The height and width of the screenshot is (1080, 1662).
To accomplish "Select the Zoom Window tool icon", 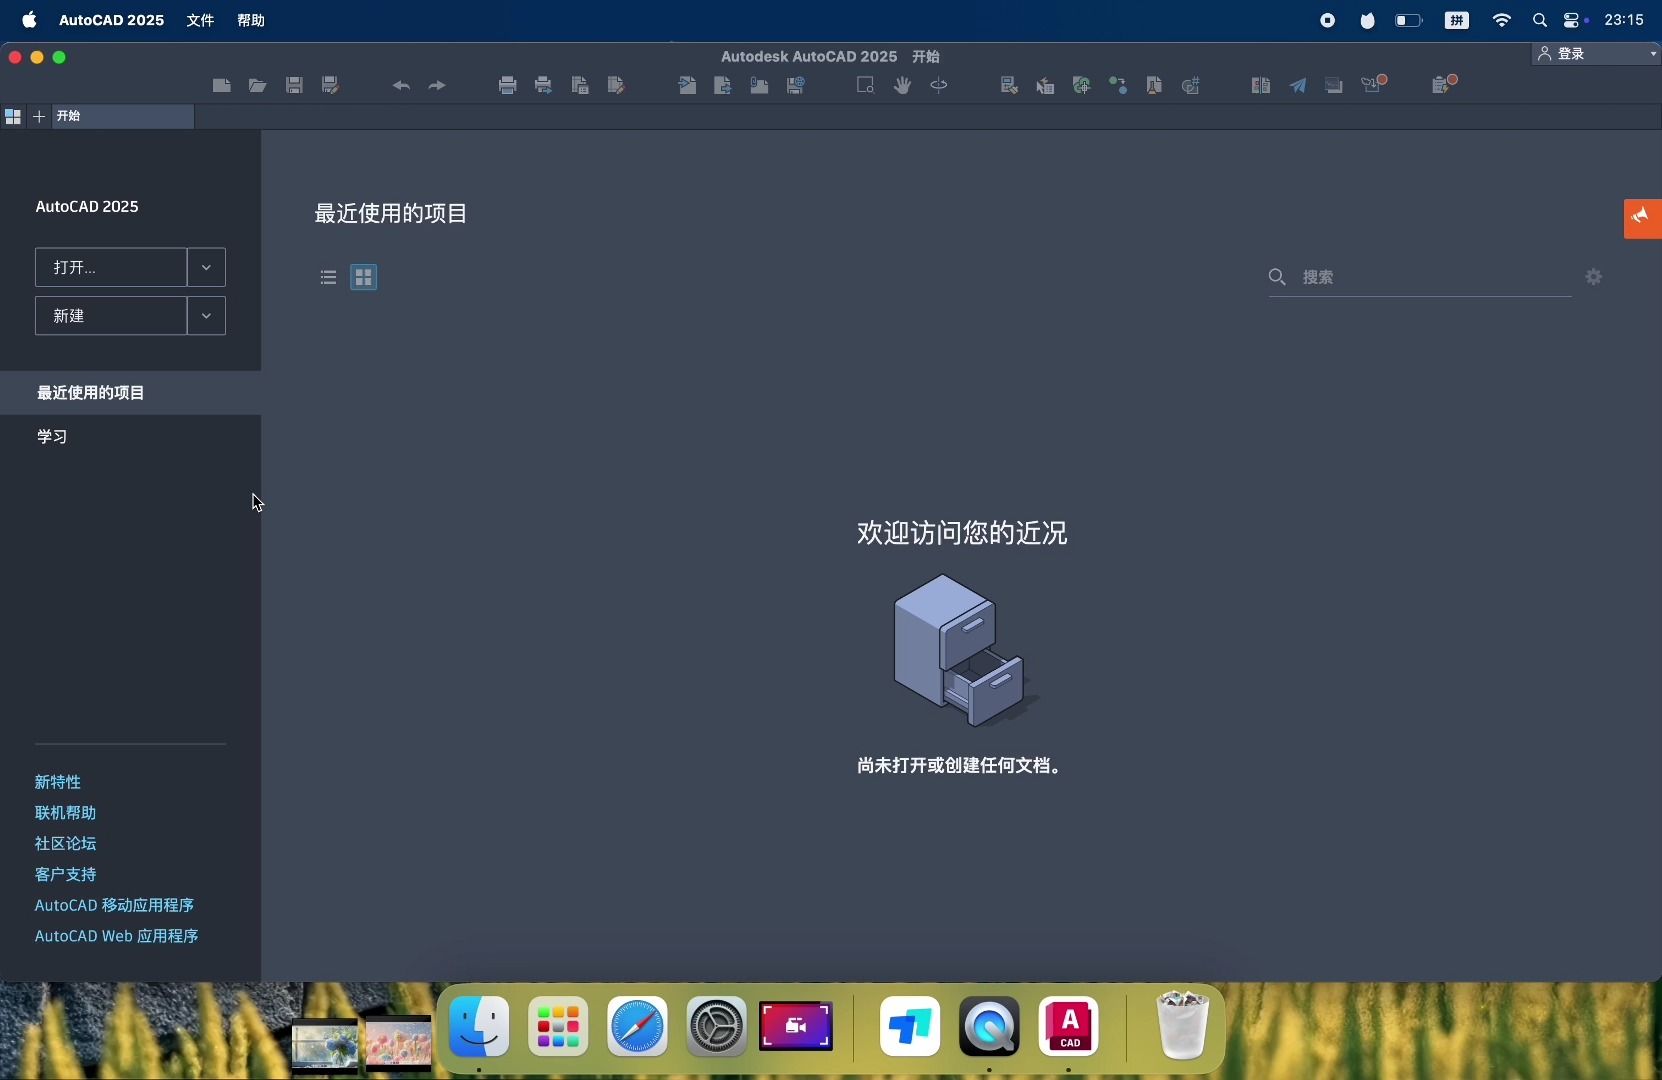I will (x=867, y=86).
